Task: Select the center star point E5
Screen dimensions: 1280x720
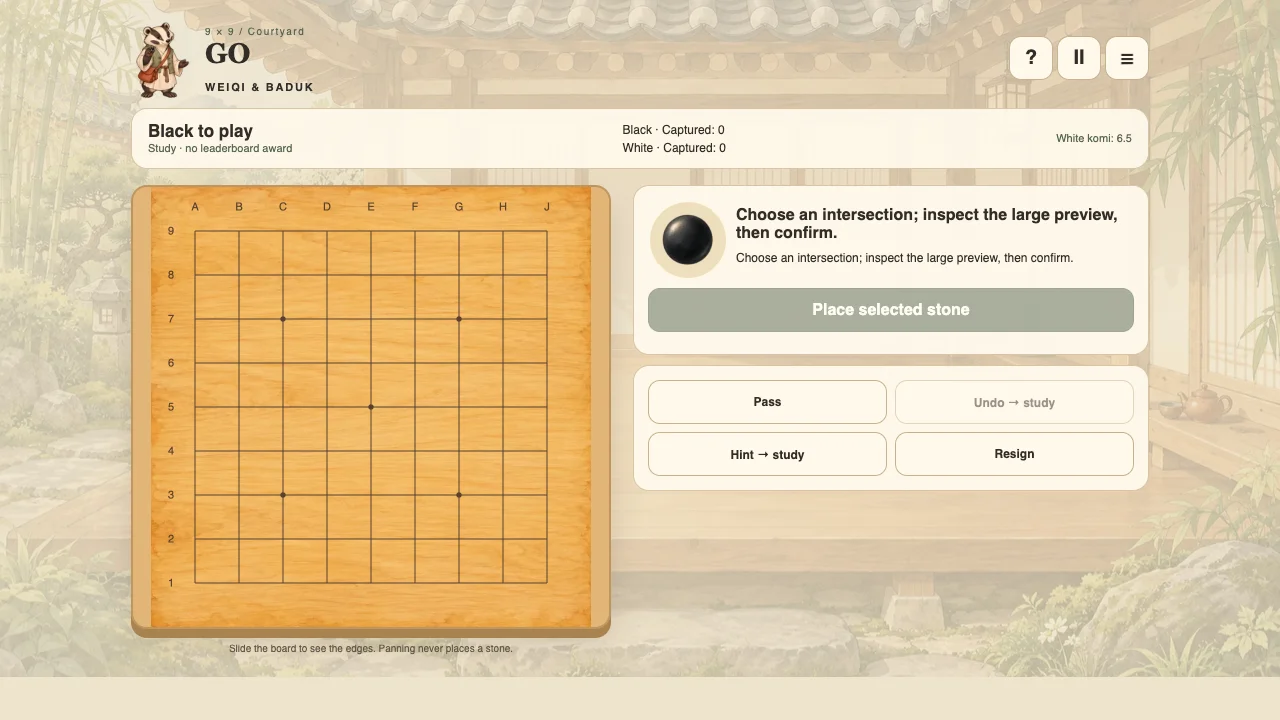Action: tap(371, 407)
